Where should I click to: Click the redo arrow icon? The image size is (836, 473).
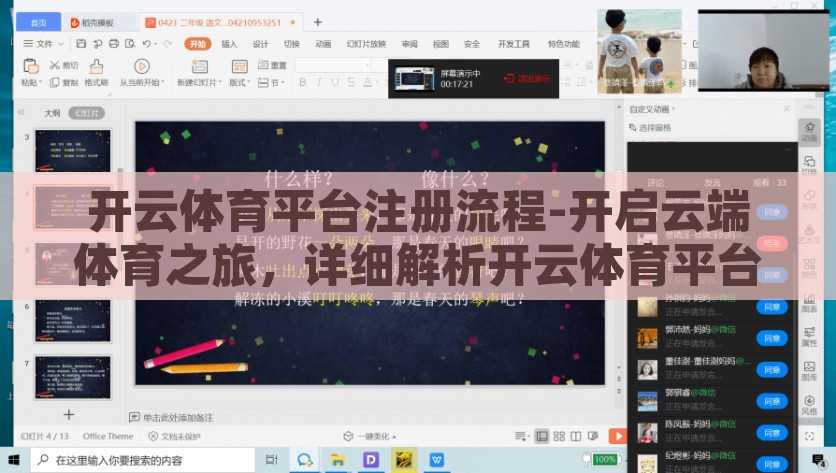point(168,44)
